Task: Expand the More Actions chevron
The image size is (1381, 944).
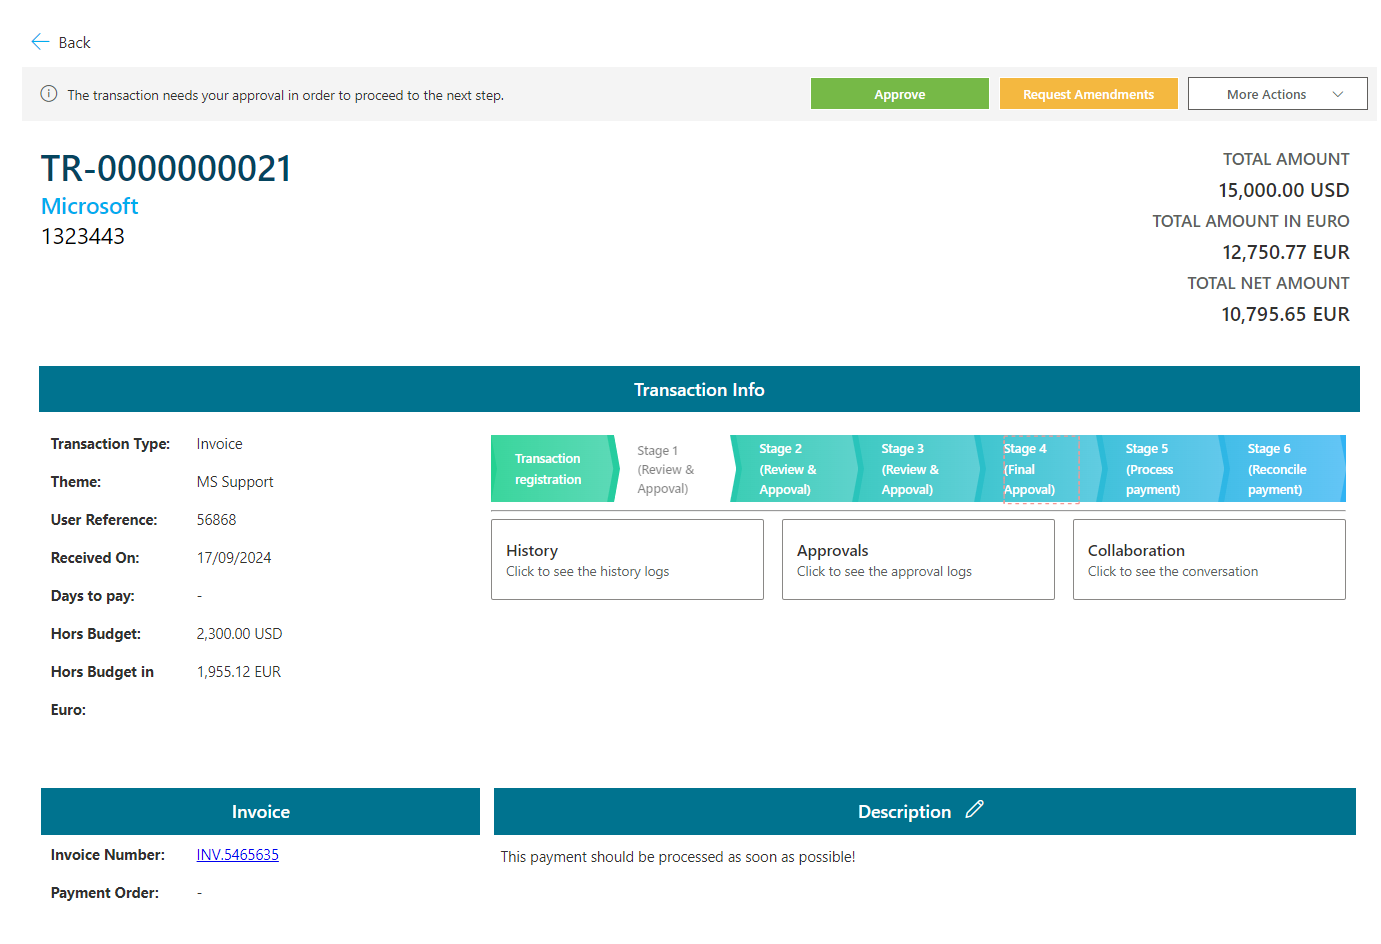Action: pos(1337,94)
